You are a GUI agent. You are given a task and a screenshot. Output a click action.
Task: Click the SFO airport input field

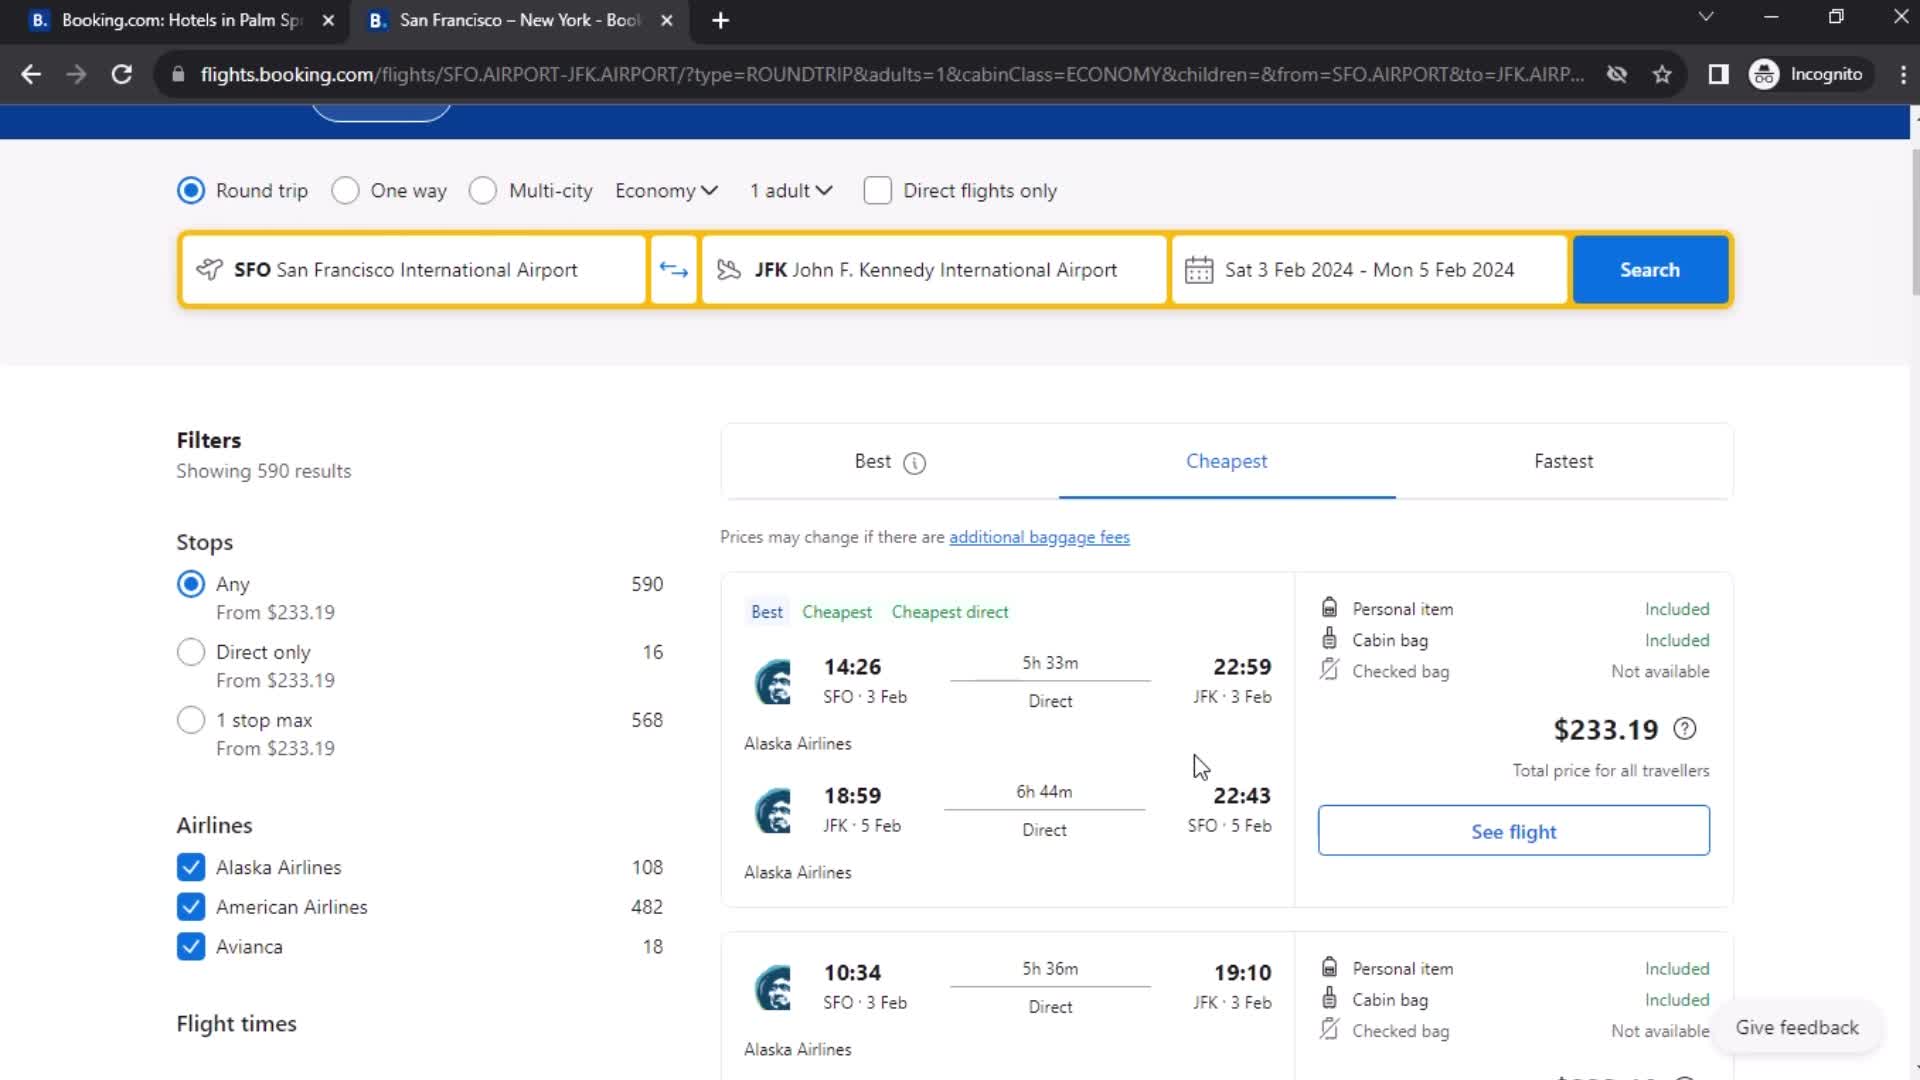413,269
